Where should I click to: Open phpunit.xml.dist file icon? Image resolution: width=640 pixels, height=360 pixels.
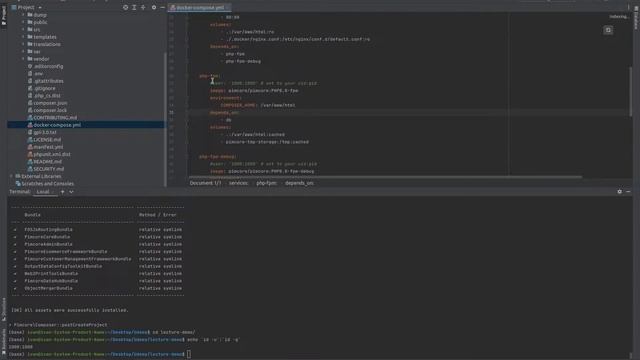30,154
